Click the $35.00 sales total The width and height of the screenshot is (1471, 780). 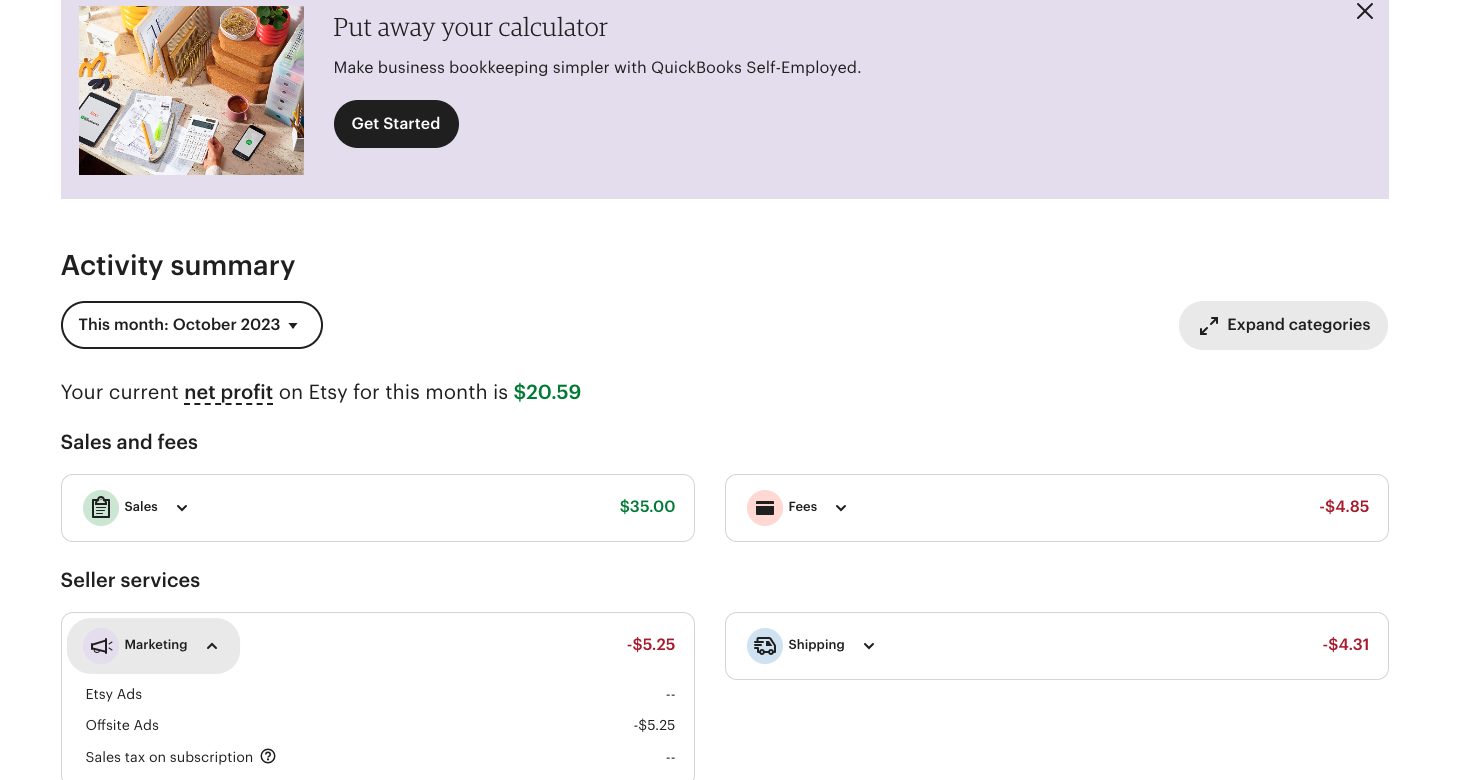(x=647, y=507)
